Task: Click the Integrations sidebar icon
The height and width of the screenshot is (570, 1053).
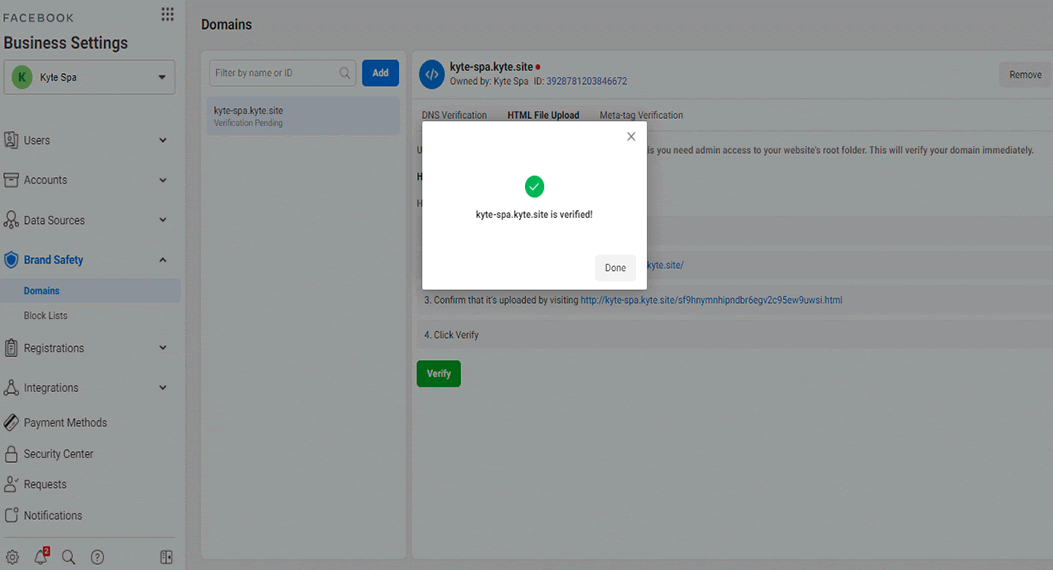Action: [x=11, y=387]
